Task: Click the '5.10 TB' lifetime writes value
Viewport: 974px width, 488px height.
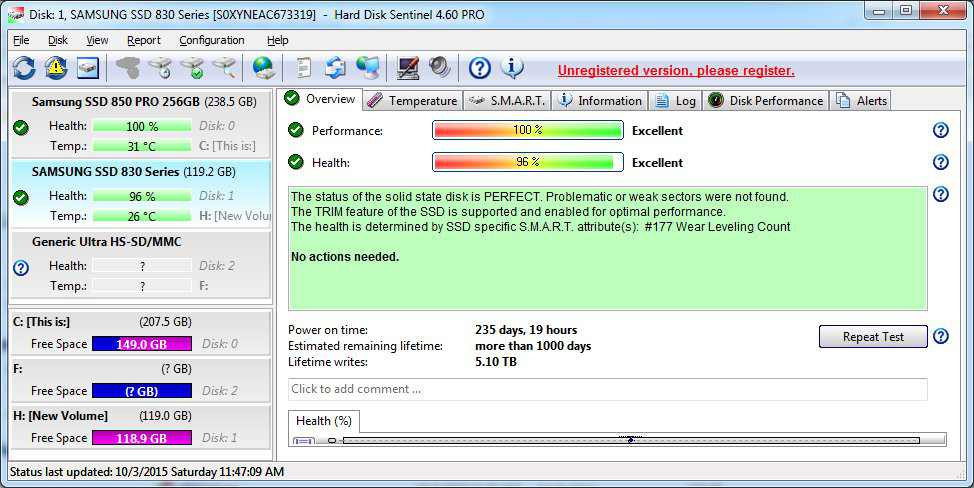Action: [x=496, y=361]
